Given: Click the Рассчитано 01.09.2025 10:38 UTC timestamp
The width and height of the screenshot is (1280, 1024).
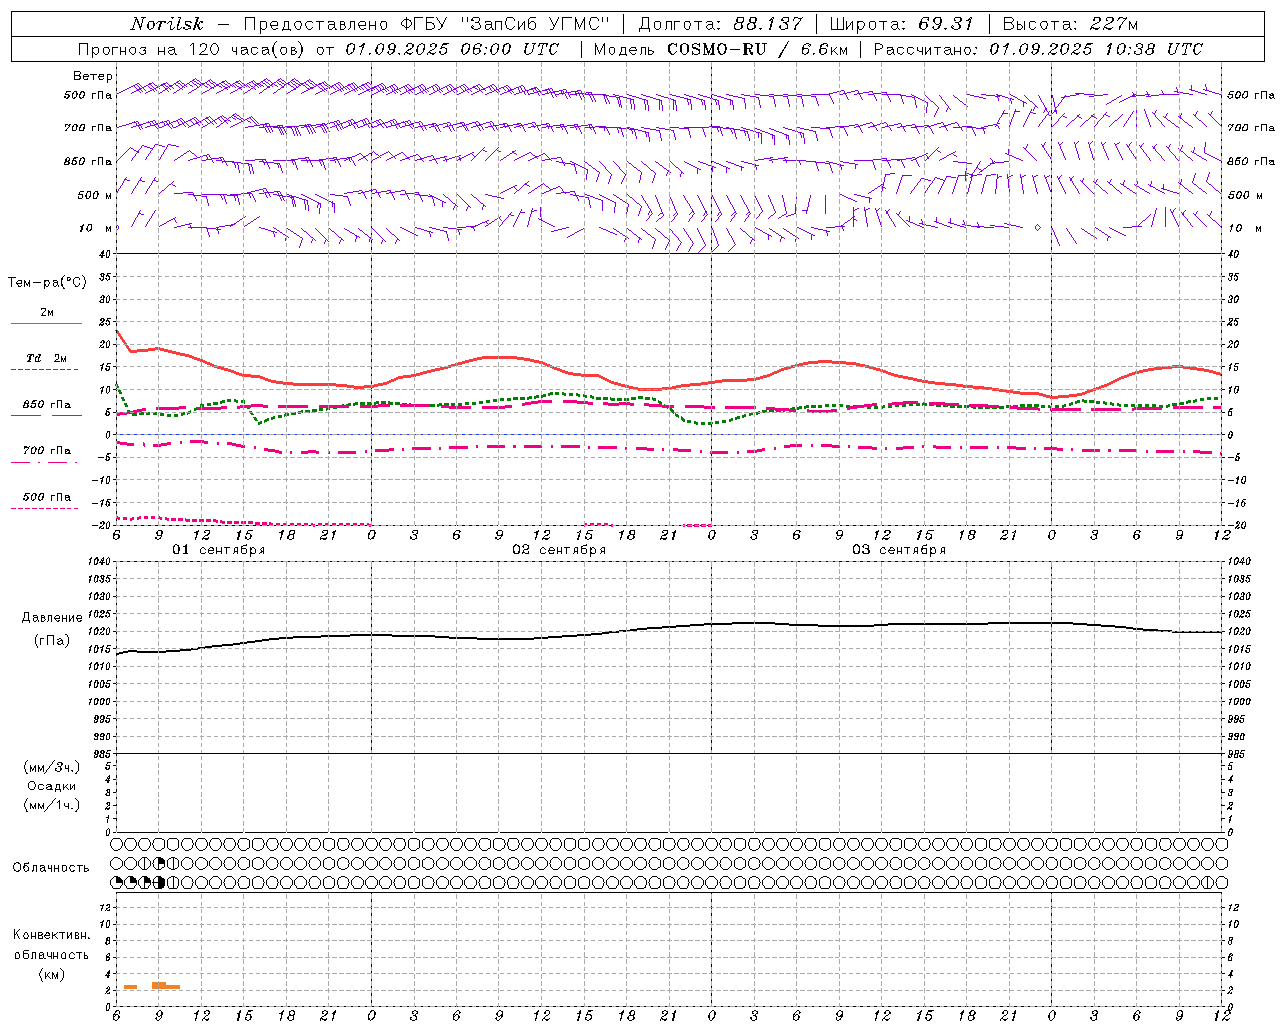Looking at the screenshot, I should (x=1038, y=49).
